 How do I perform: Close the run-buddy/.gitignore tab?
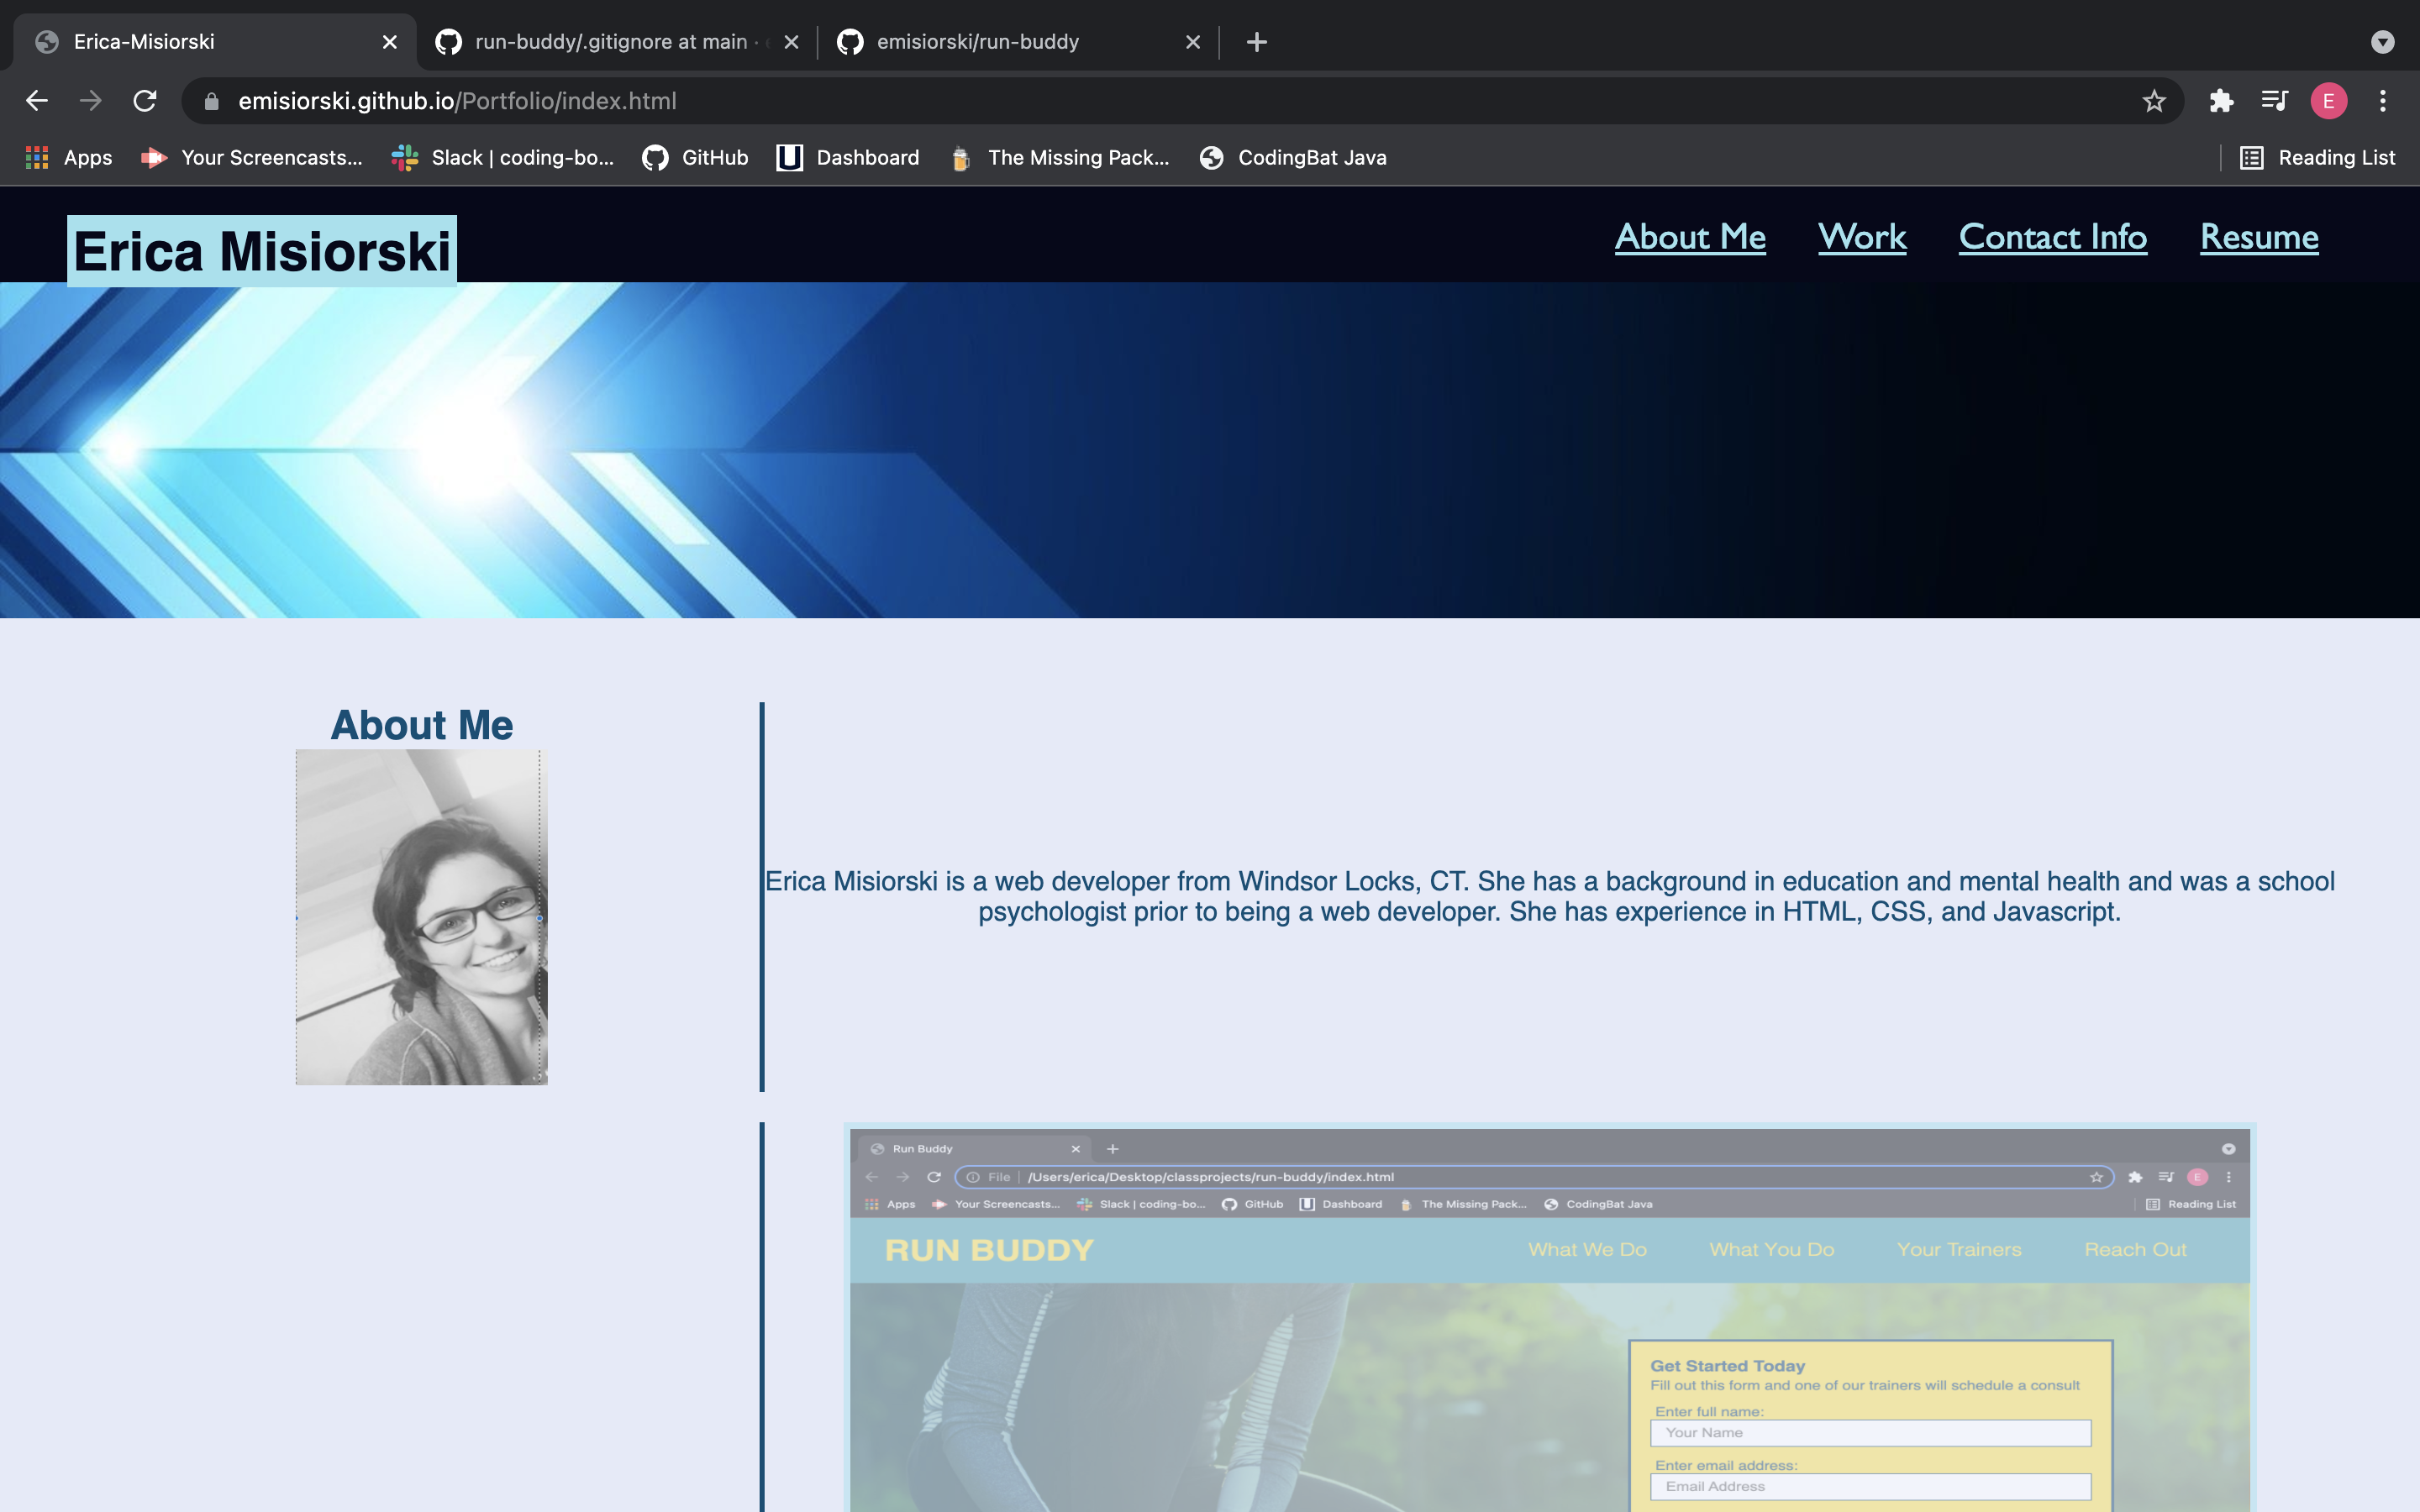pos(791,42)
